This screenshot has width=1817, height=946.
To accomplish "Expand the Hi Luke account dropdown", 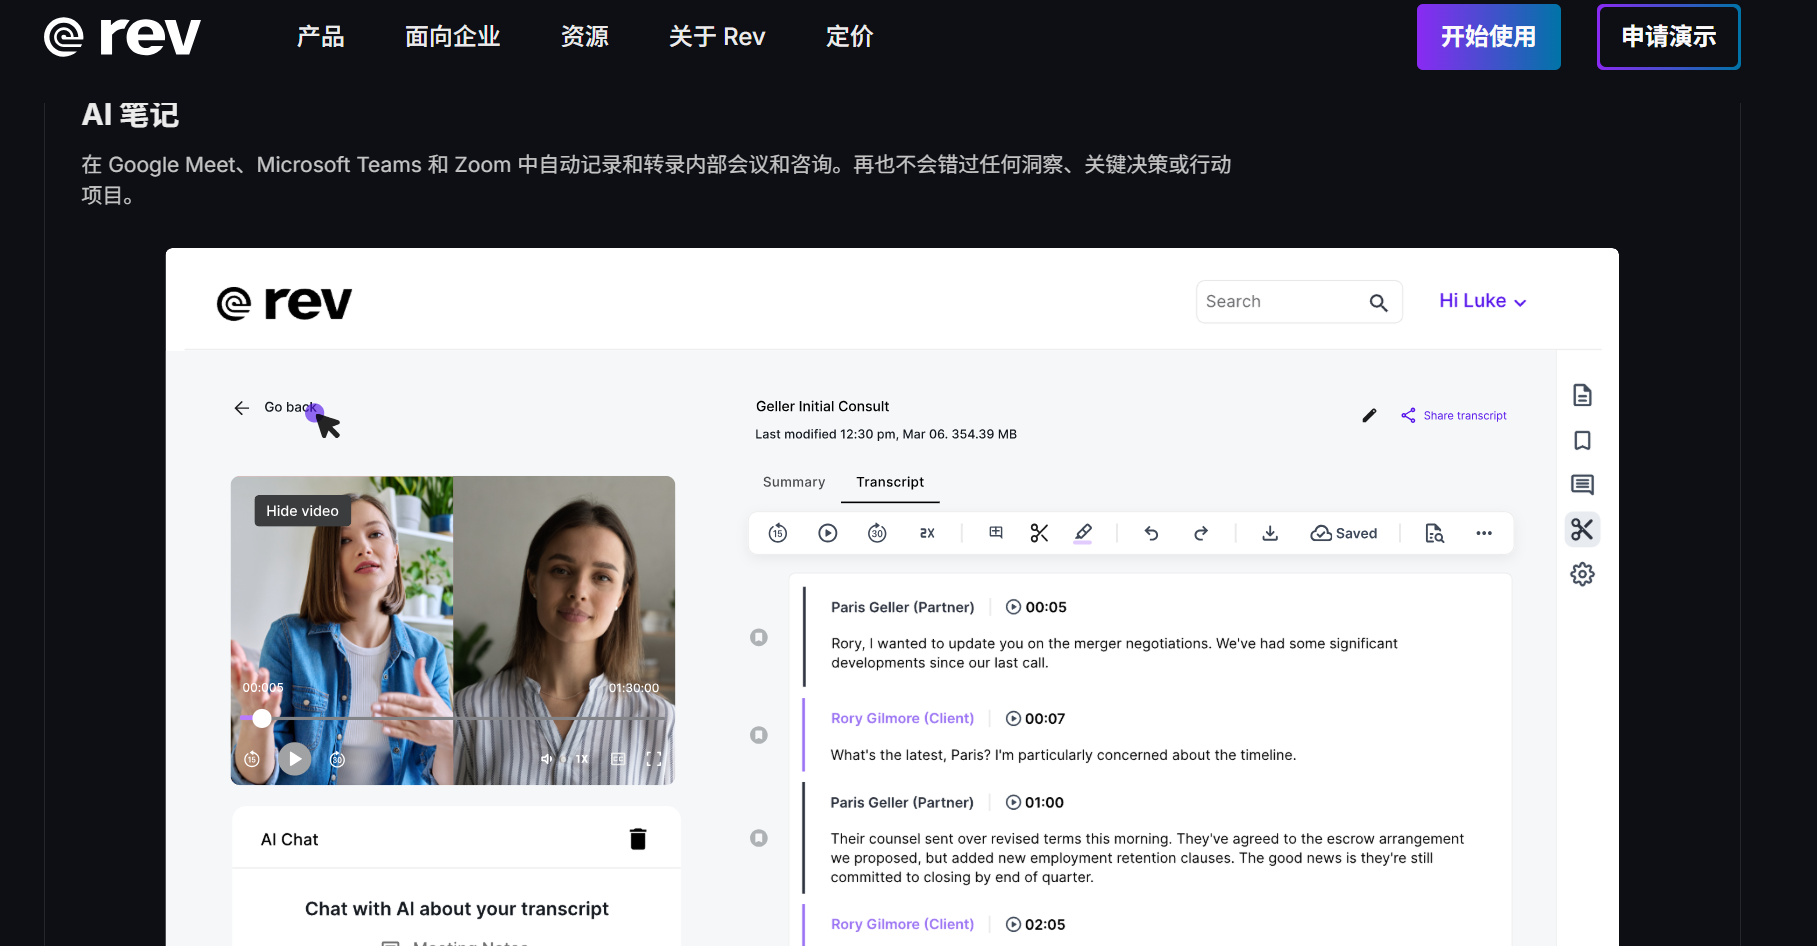I will pos(1482,301).
